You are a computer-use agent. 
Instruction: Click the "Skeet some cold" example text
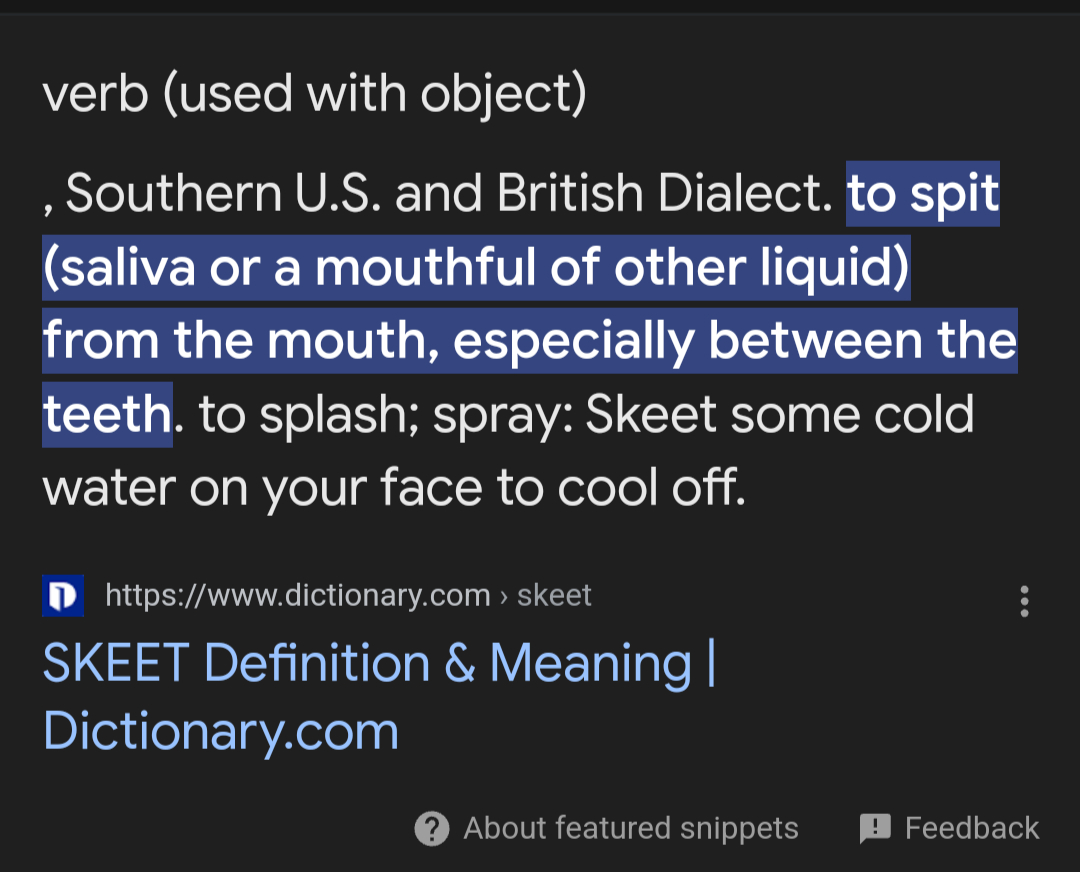[x=779, y=414]
